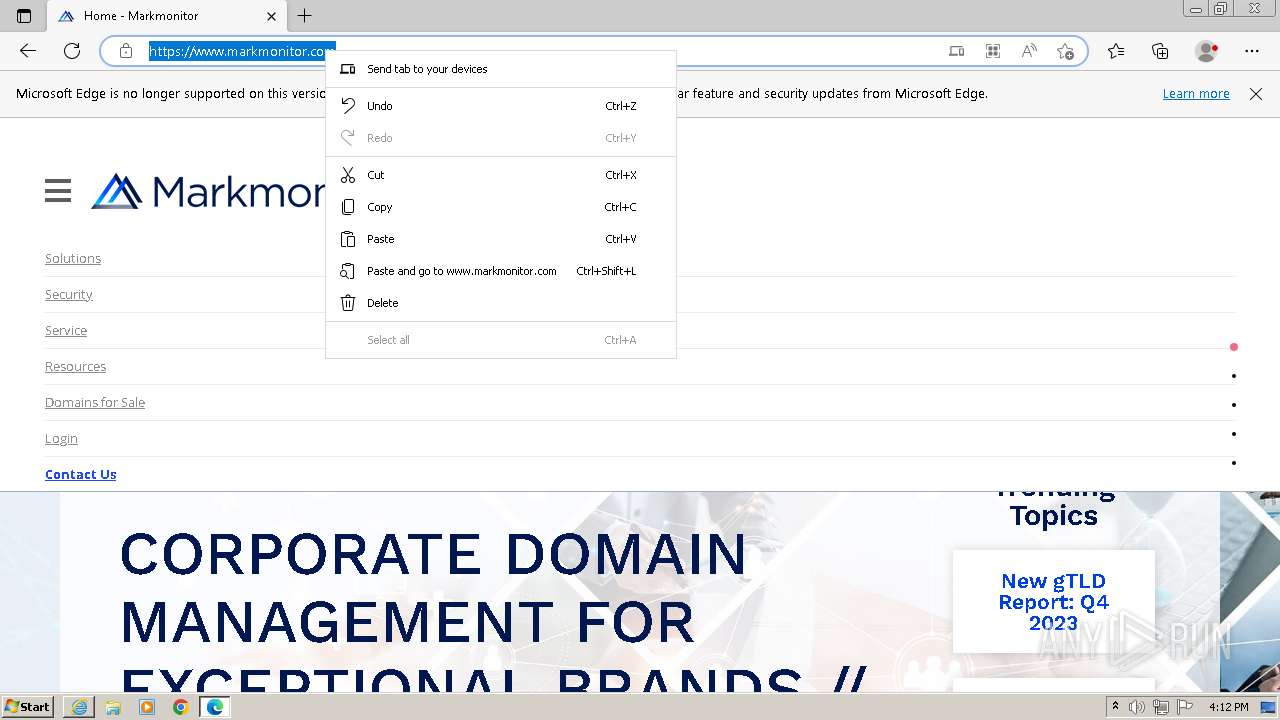Open the user profile avatar

pyautogui.click(x=1207, y=51)
